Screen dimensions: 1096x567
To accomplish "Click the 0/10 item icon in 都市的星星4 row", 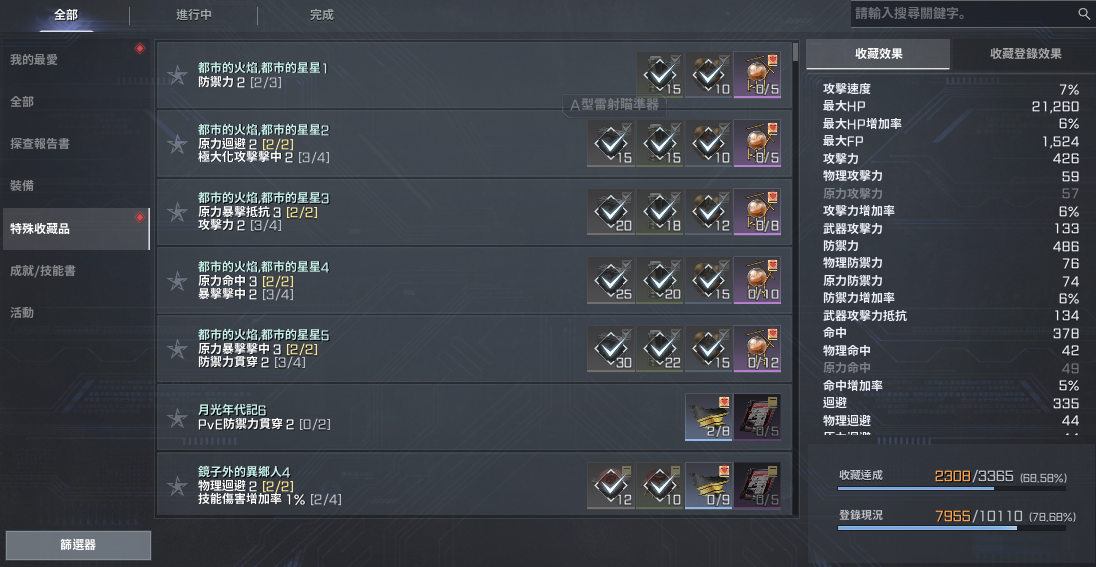I will tap(757, 280).
